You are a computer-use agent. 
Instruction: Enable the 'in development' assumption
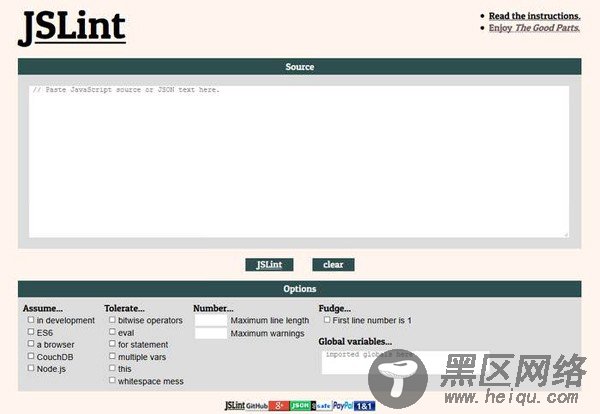(31, 319)
